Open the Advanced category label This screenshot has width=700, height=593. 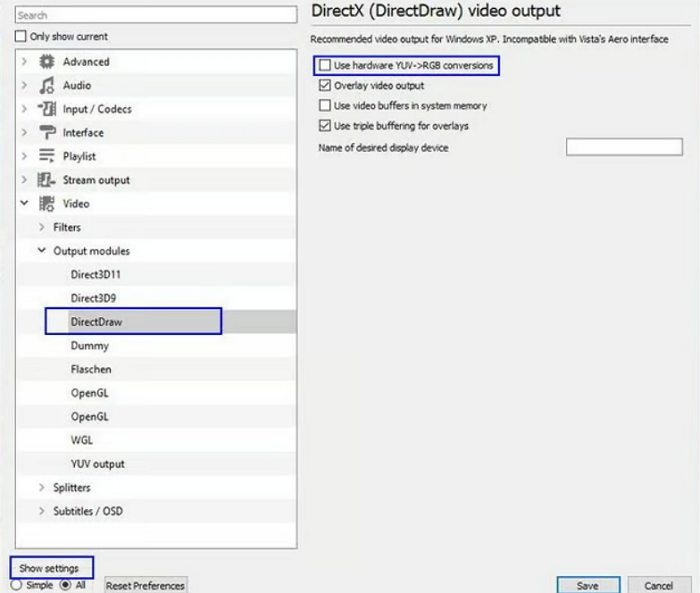pos(86,62)
